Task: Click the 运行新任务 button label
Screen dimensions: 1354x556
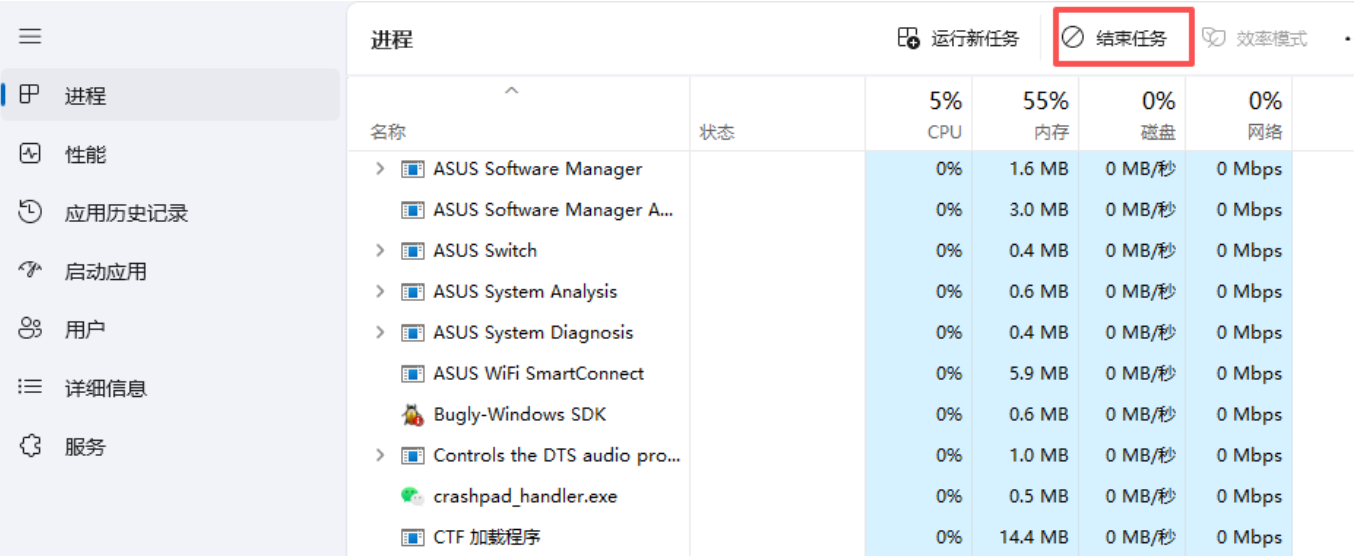Action: [x=976, y=39]
